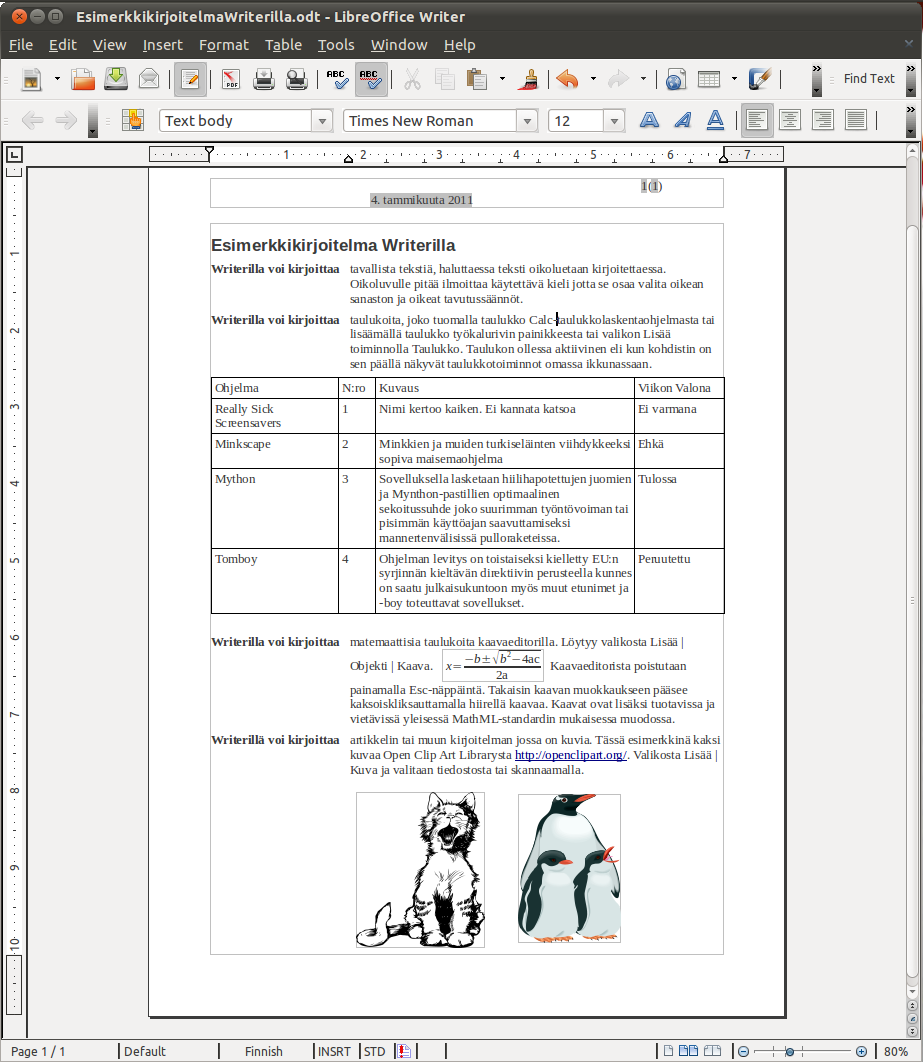Expand formatting toolbar overflow chevron

click(x=910, y=121)
